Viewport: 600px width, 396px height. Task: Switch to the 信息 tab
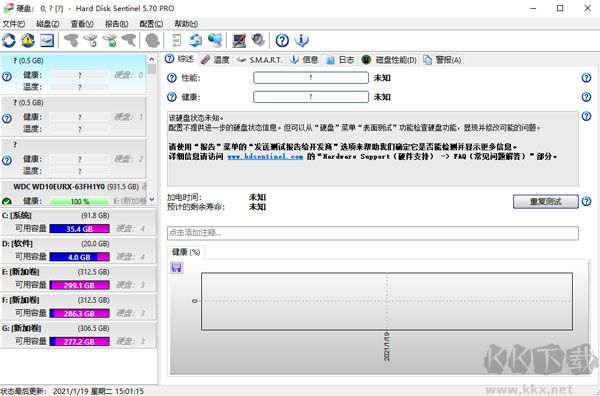[305, 60]
